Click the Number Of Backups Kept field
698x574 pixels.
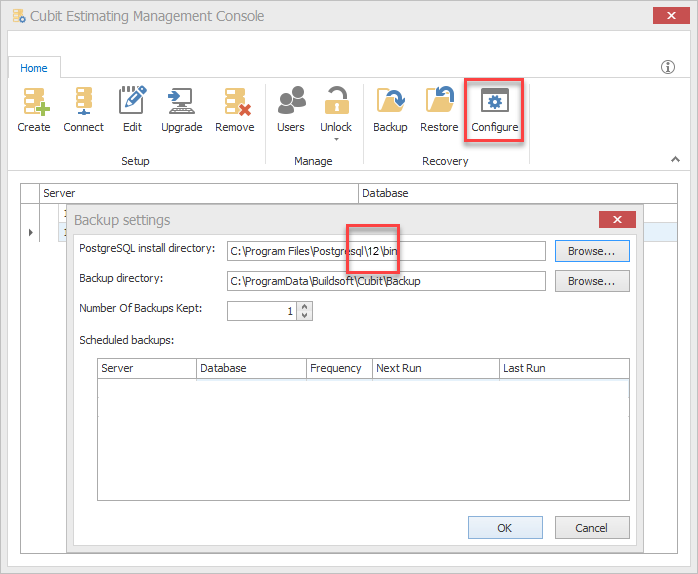coord(262,311)
